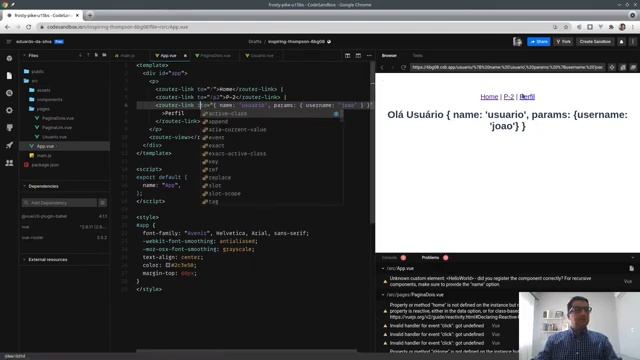The height and width of the screenshot is (360, 640).
Task: Choose 'exact-active-class' autocomplete suggestion
Action: (x=271, y=153)
